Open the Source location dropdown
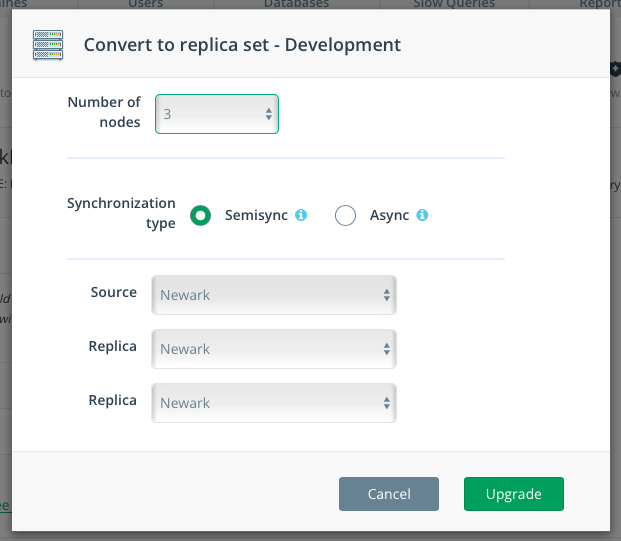 click(x=274, y=295)
